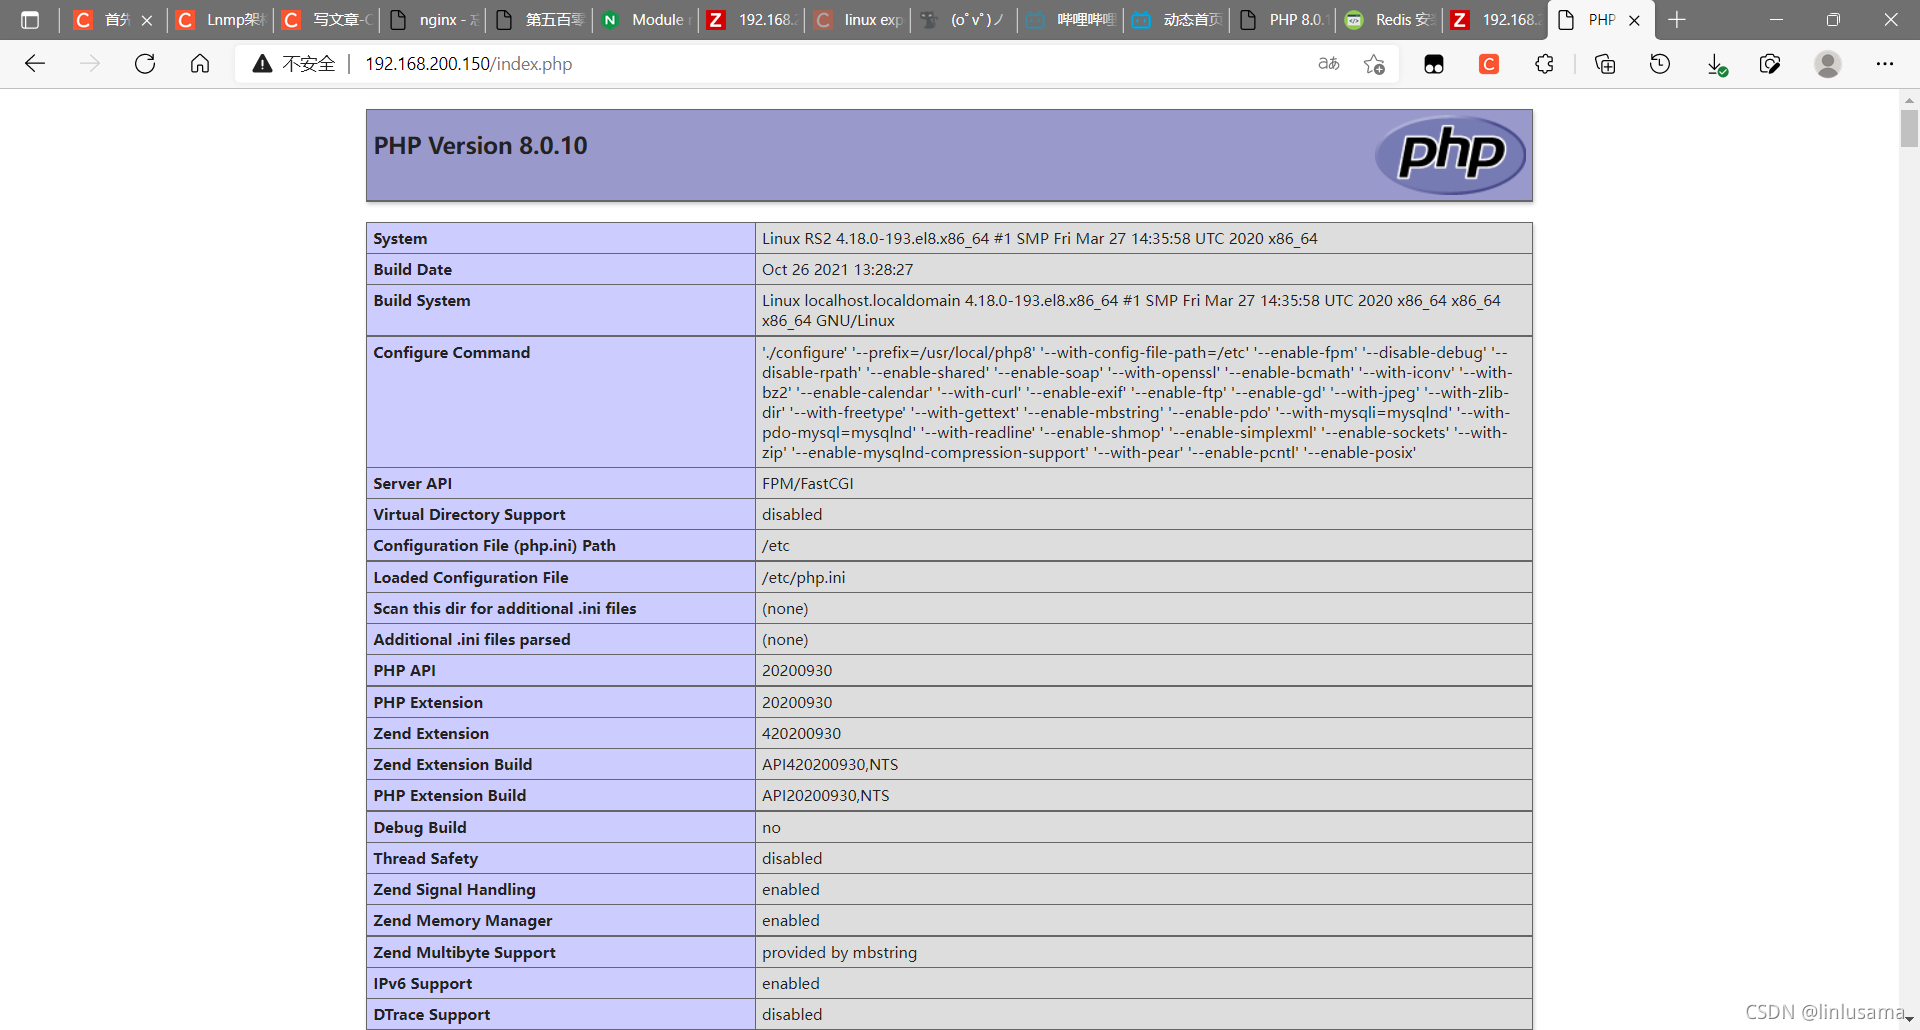Click the Loaded Configuration File value /etc/php.ini

[x=803, y=578]
